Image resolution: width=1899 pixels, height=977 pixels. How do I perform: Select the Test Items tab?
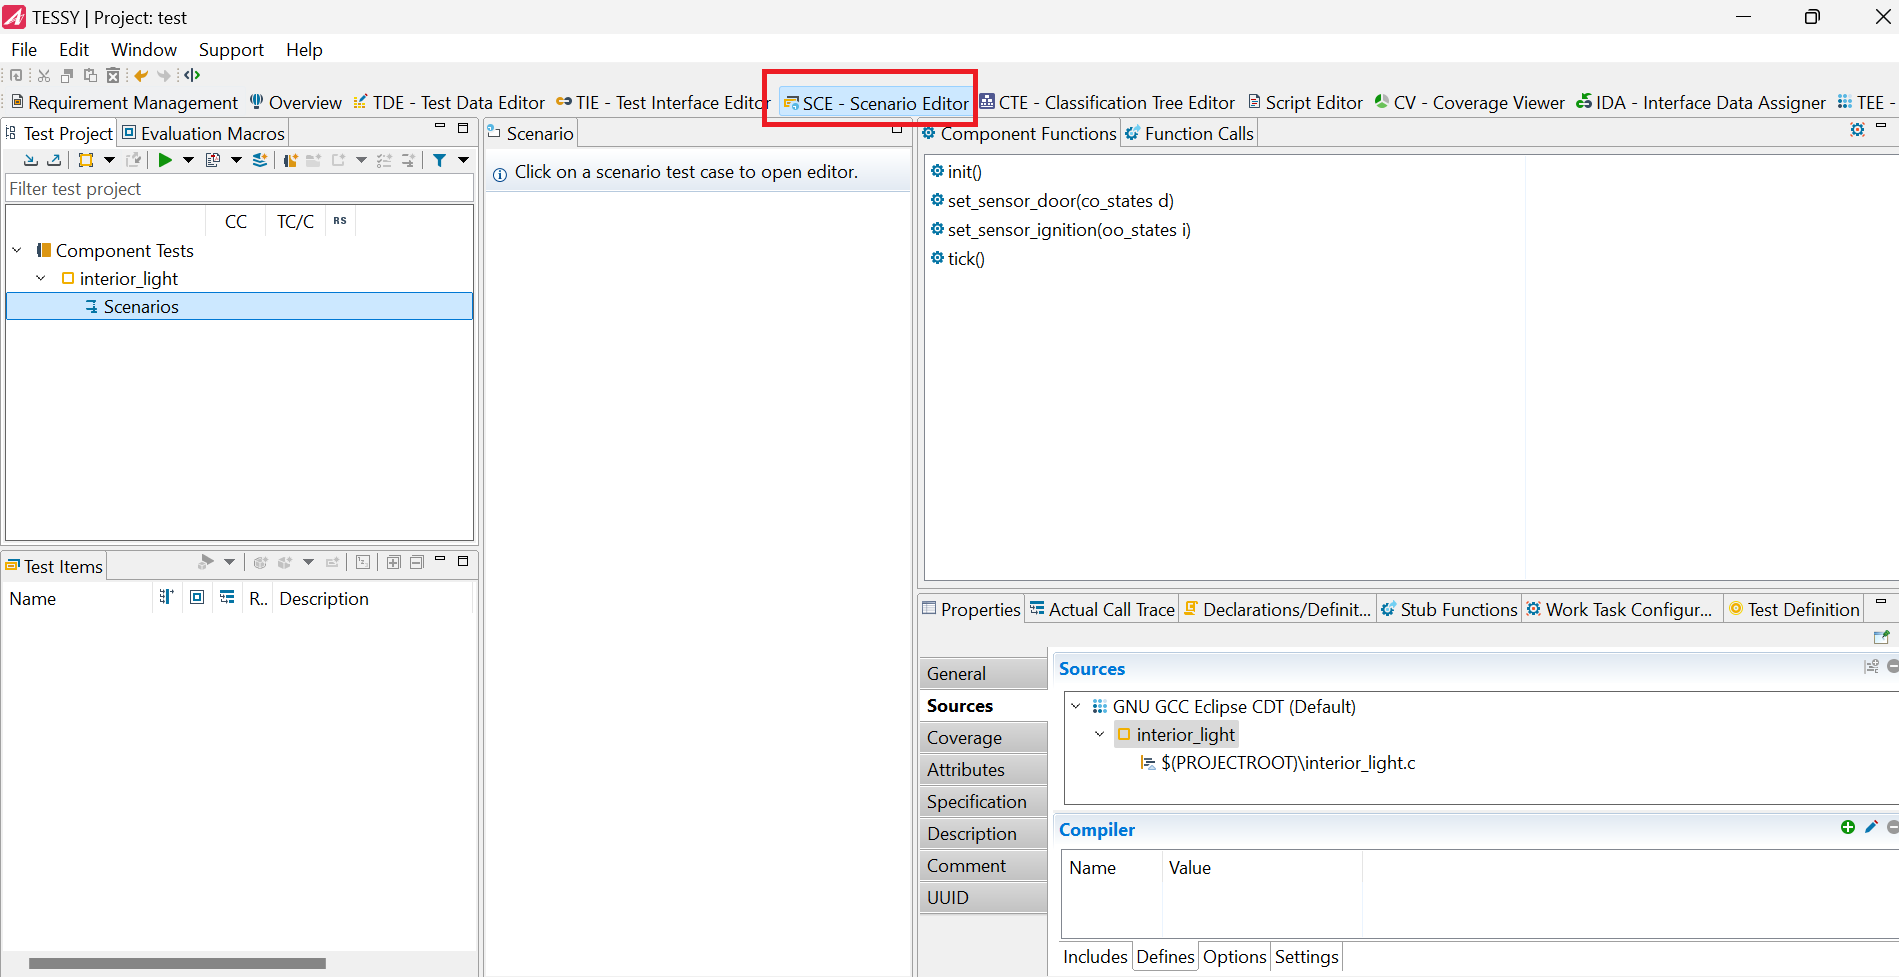(54, 566)
